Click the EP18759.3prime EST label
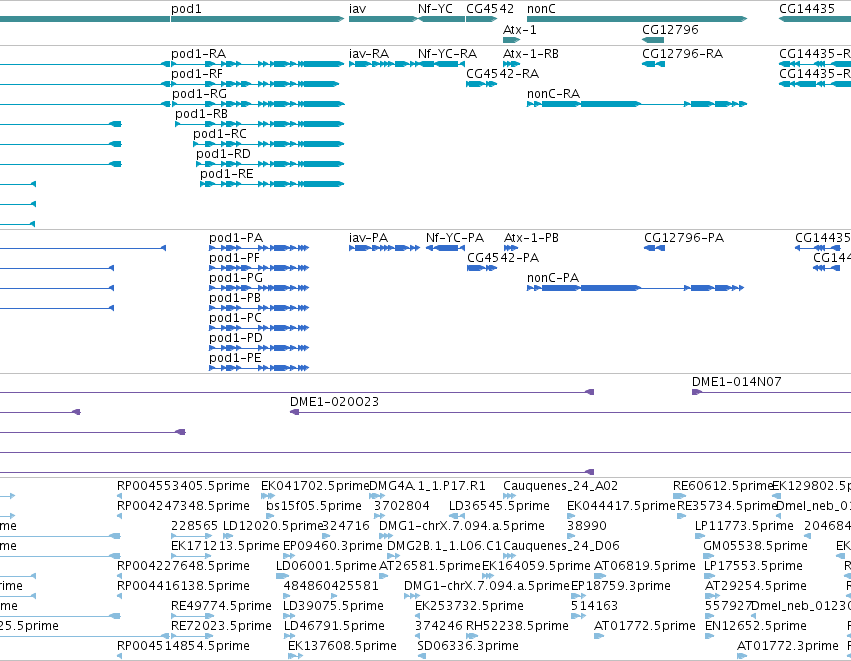Image resolution: width=851 pixels, height=661 pixels. 621,586
